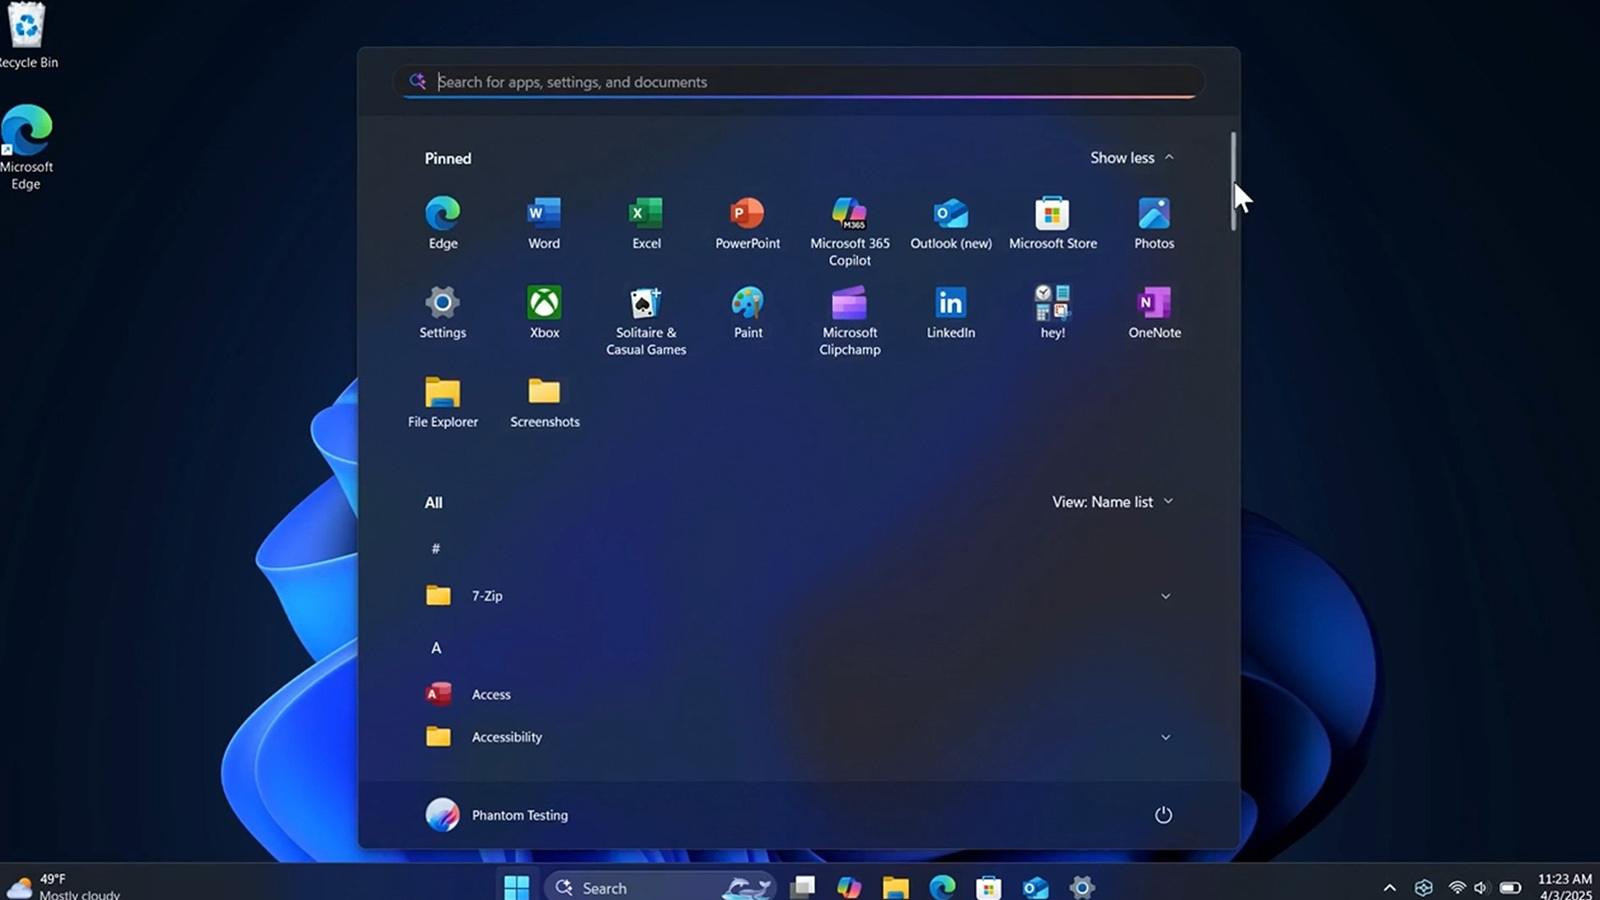This screenshot has height=900, width=1600.
Task: Click the taskbar Search box
Action: coord(660,887)
